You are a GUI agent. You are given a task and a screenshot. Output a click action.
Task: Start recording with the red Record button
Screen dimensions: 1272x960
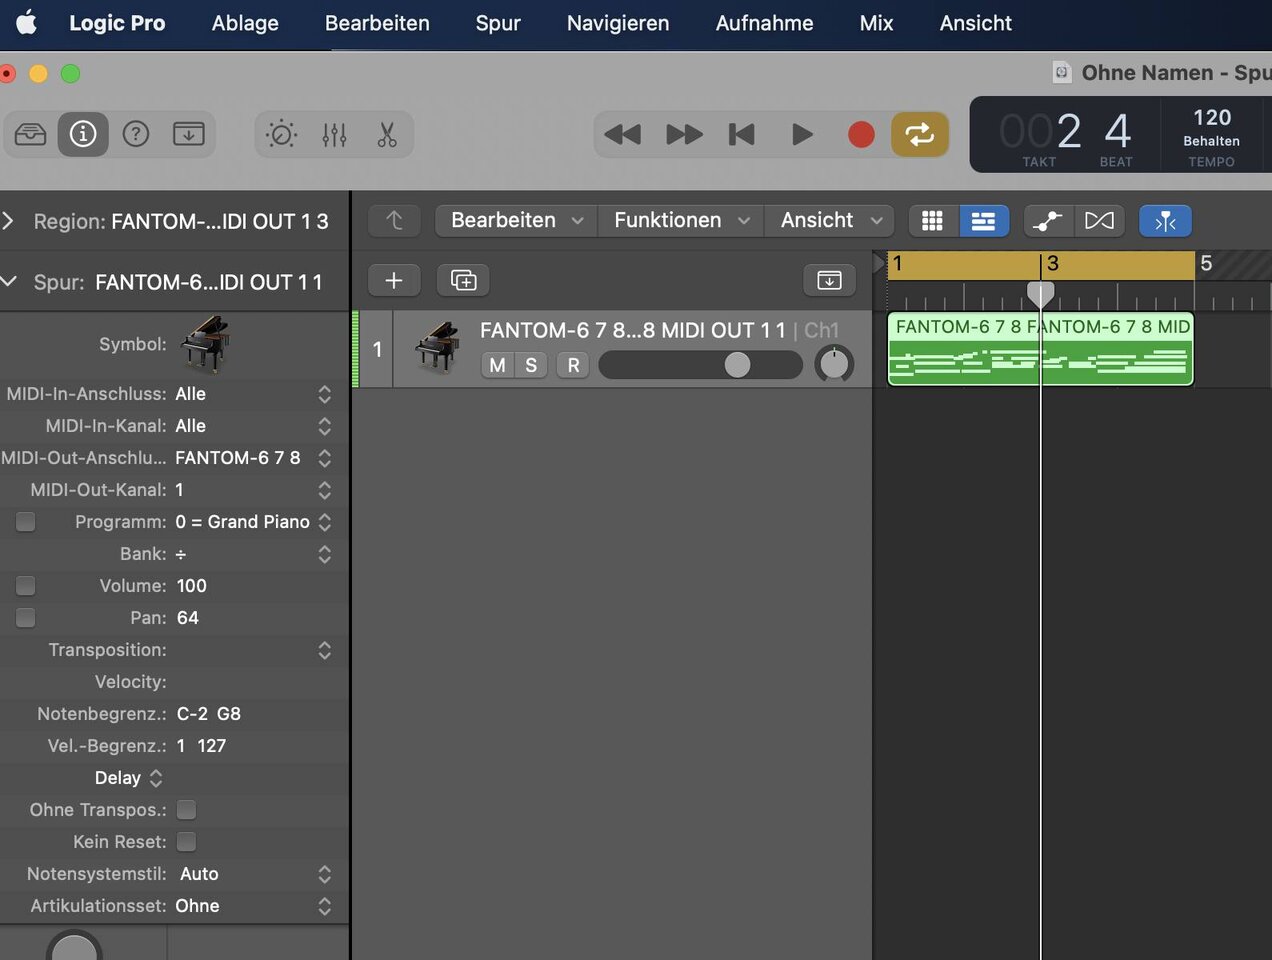click(861, 134)
